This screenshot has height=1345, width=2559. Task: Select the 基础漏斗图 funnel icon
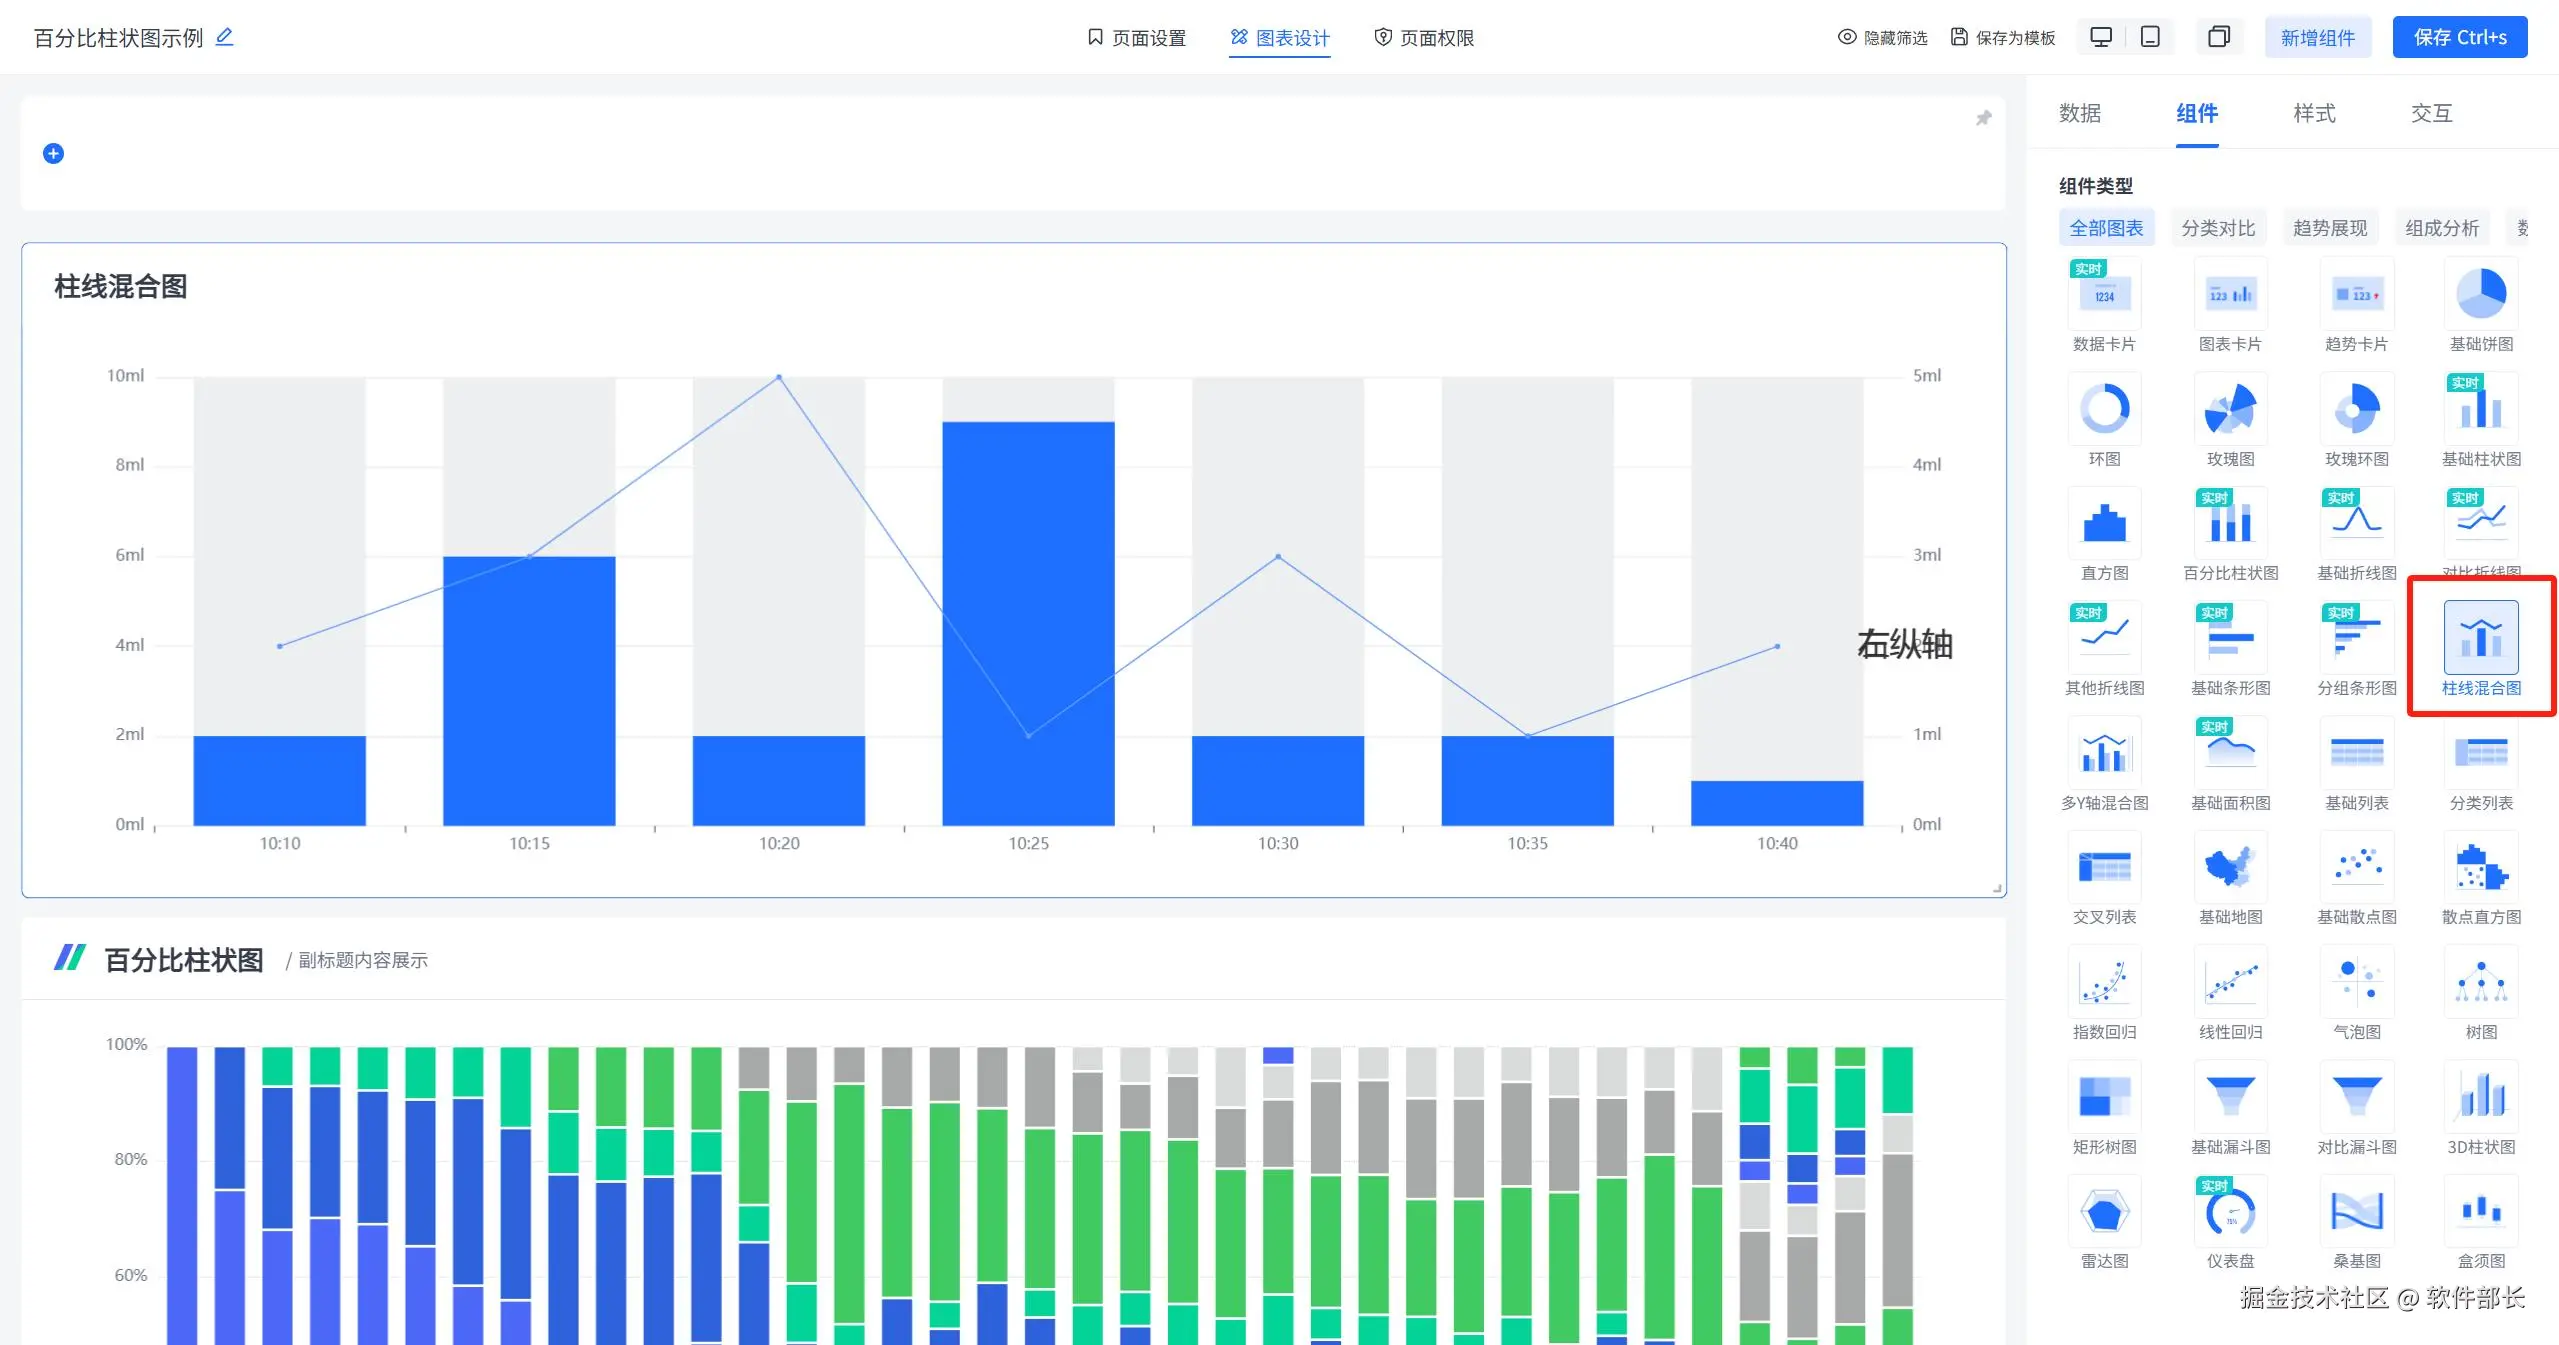(x=2230, y=1097)
